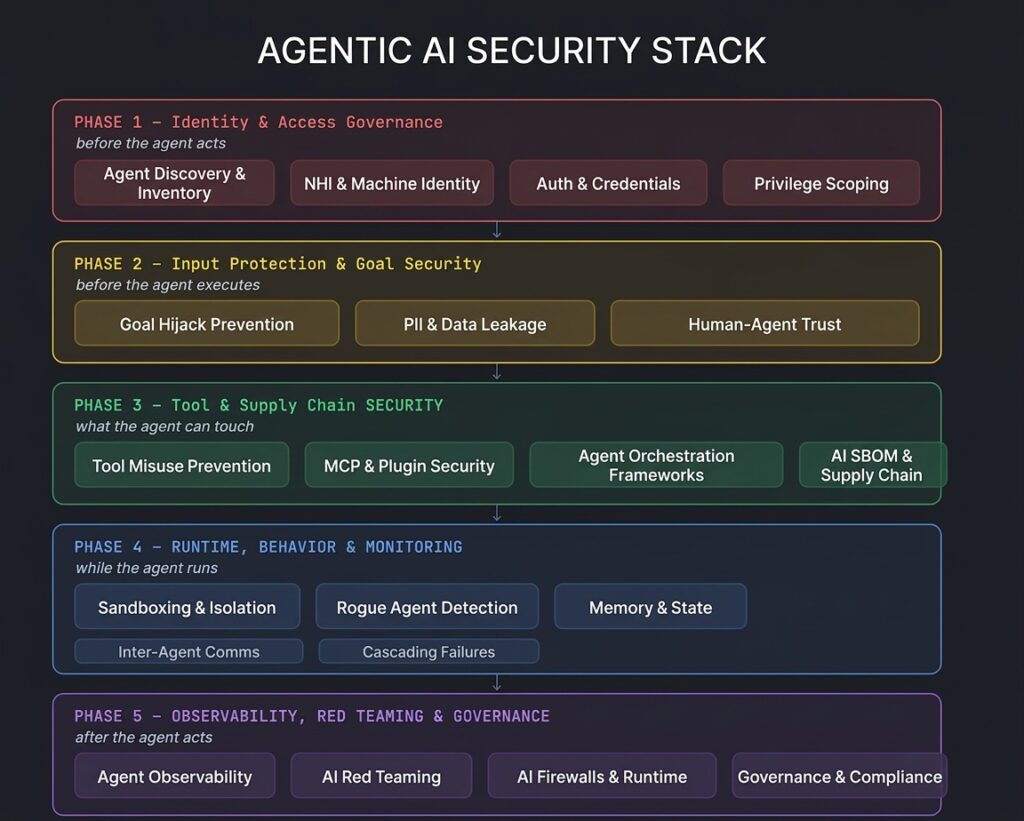Select the Cascading Failures box

[429, 651]
